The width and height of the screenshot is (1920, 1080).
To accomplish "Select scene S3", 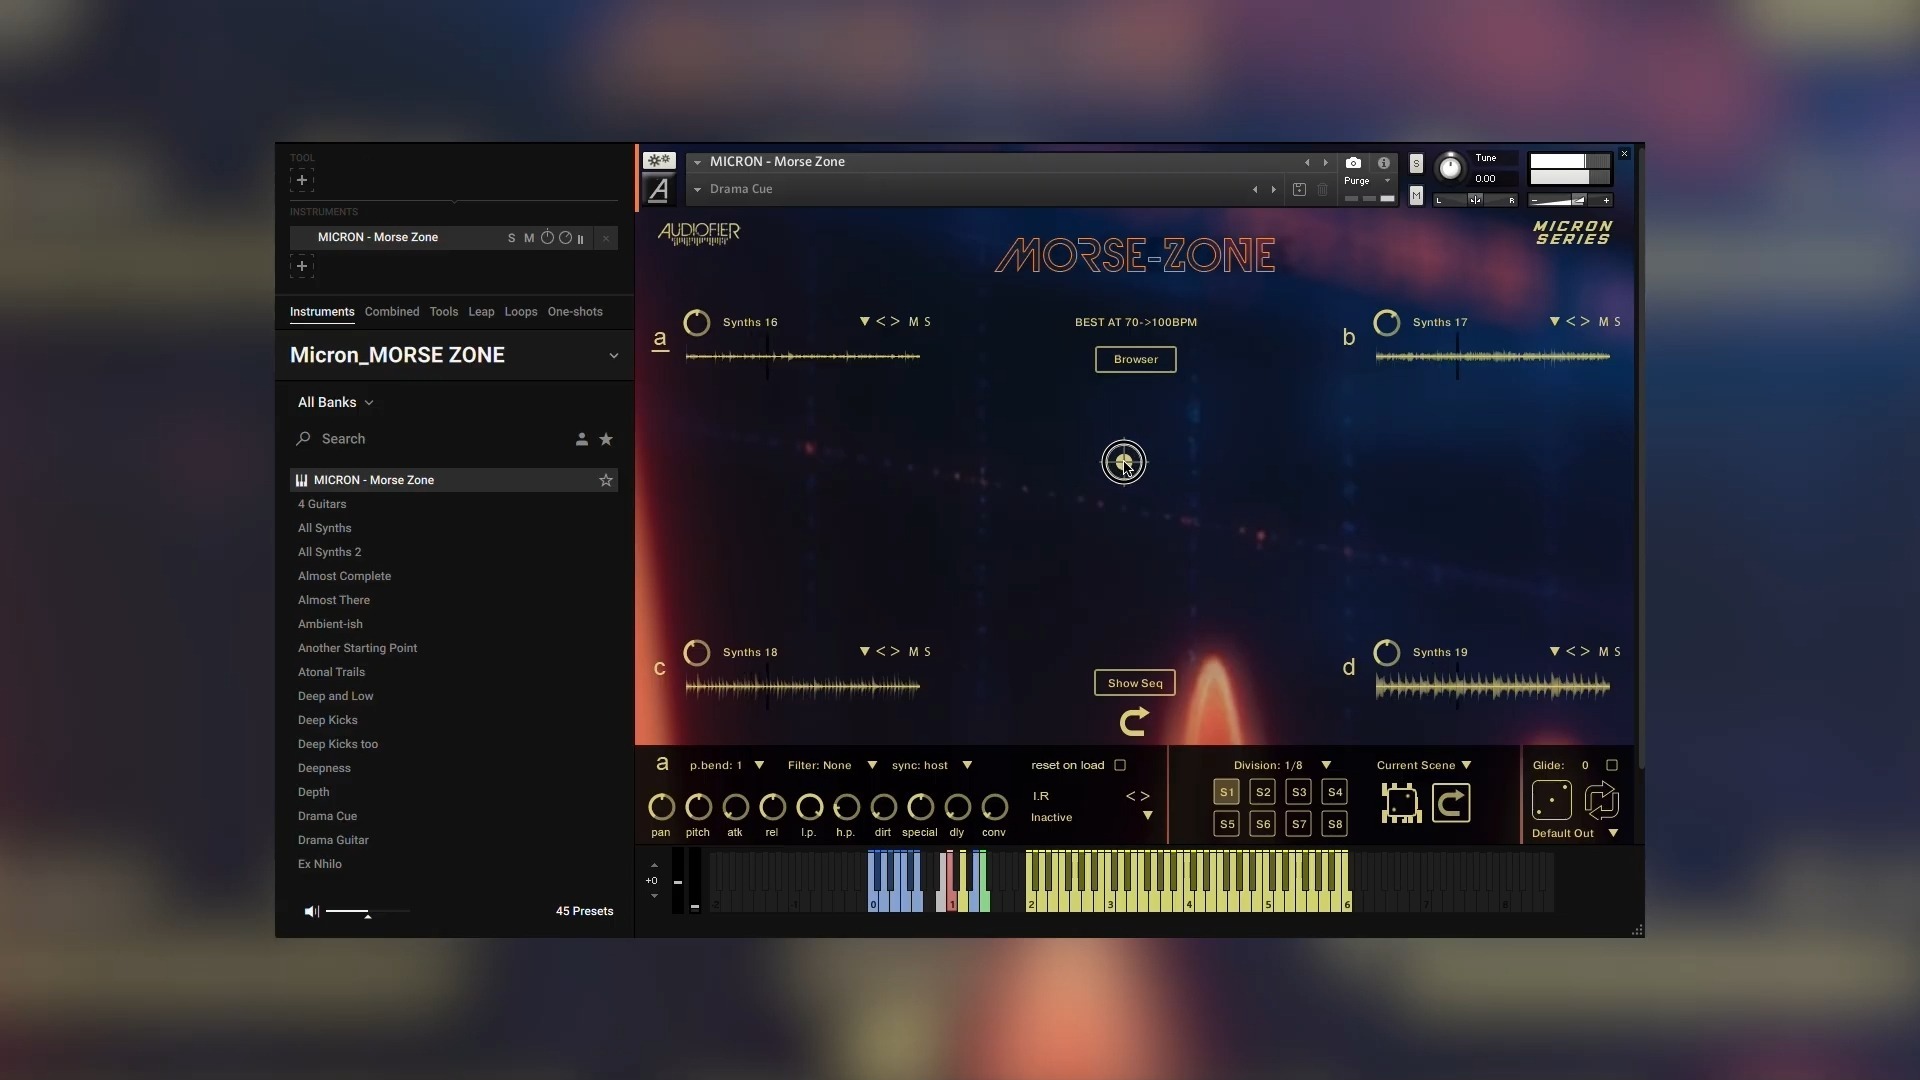I will 1299,792.
